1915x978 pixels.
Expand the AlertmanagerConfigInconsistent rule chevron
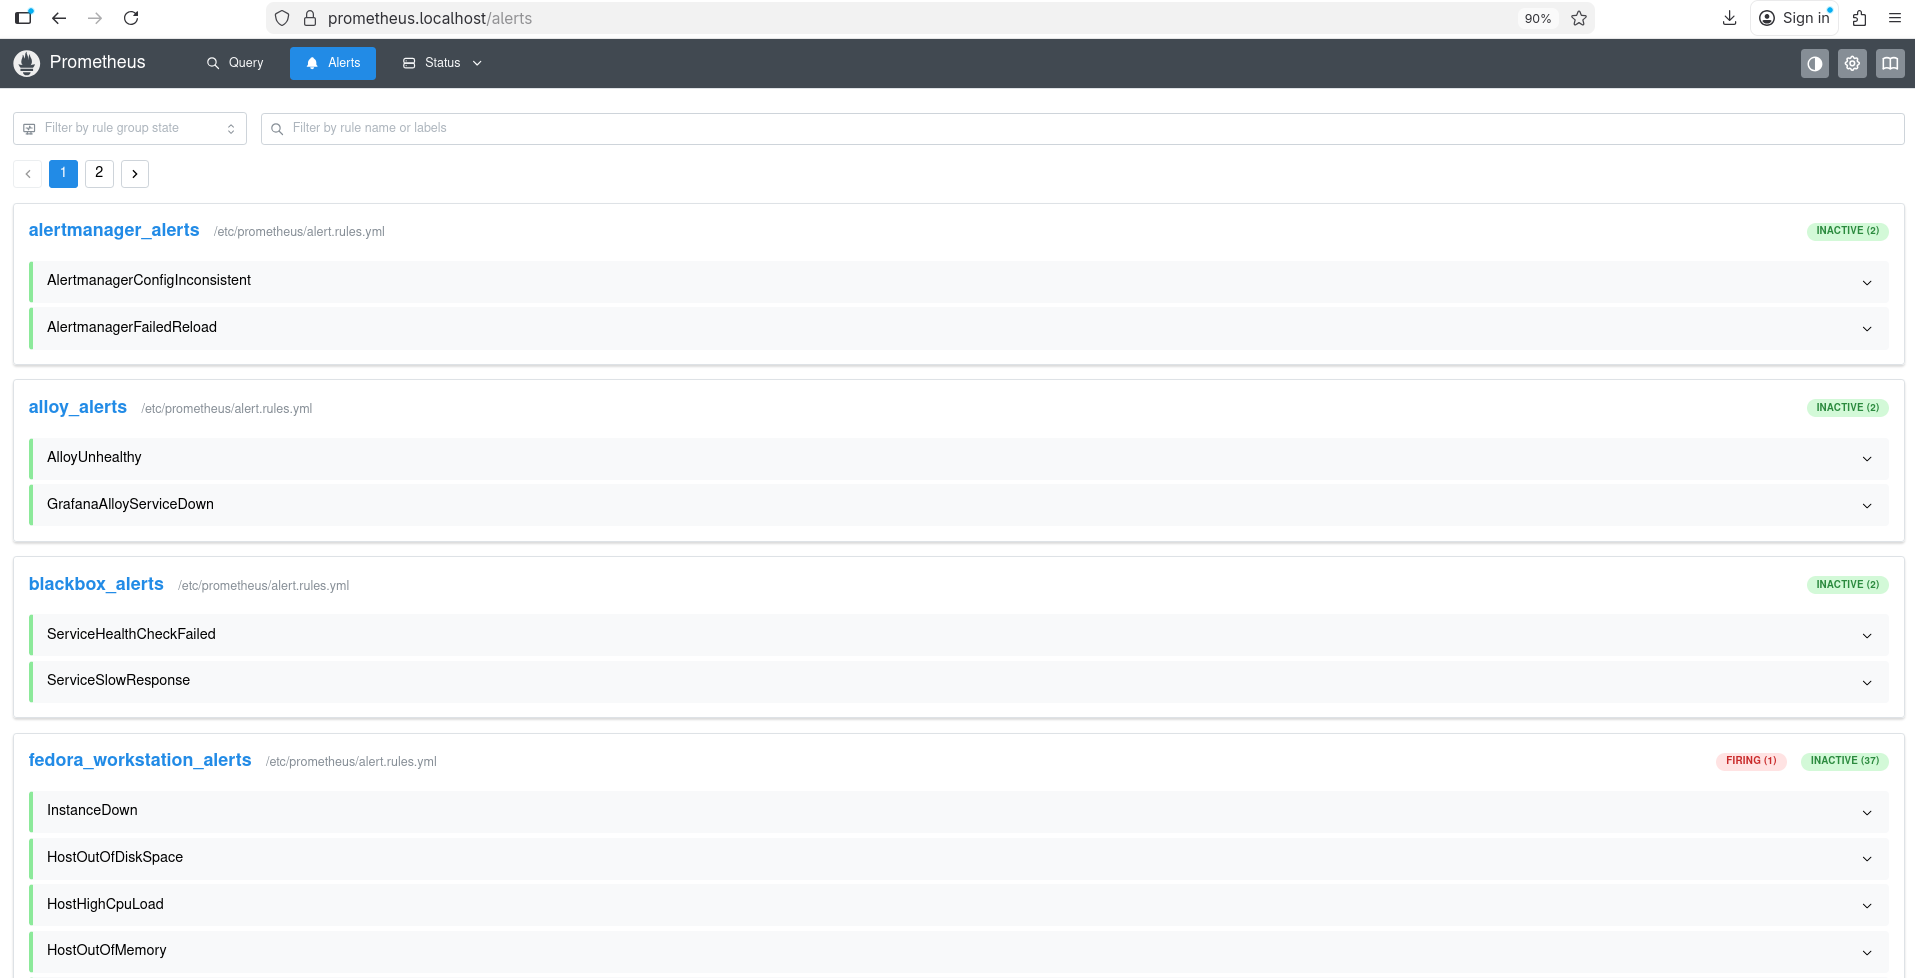click(x=1867, y=282)
